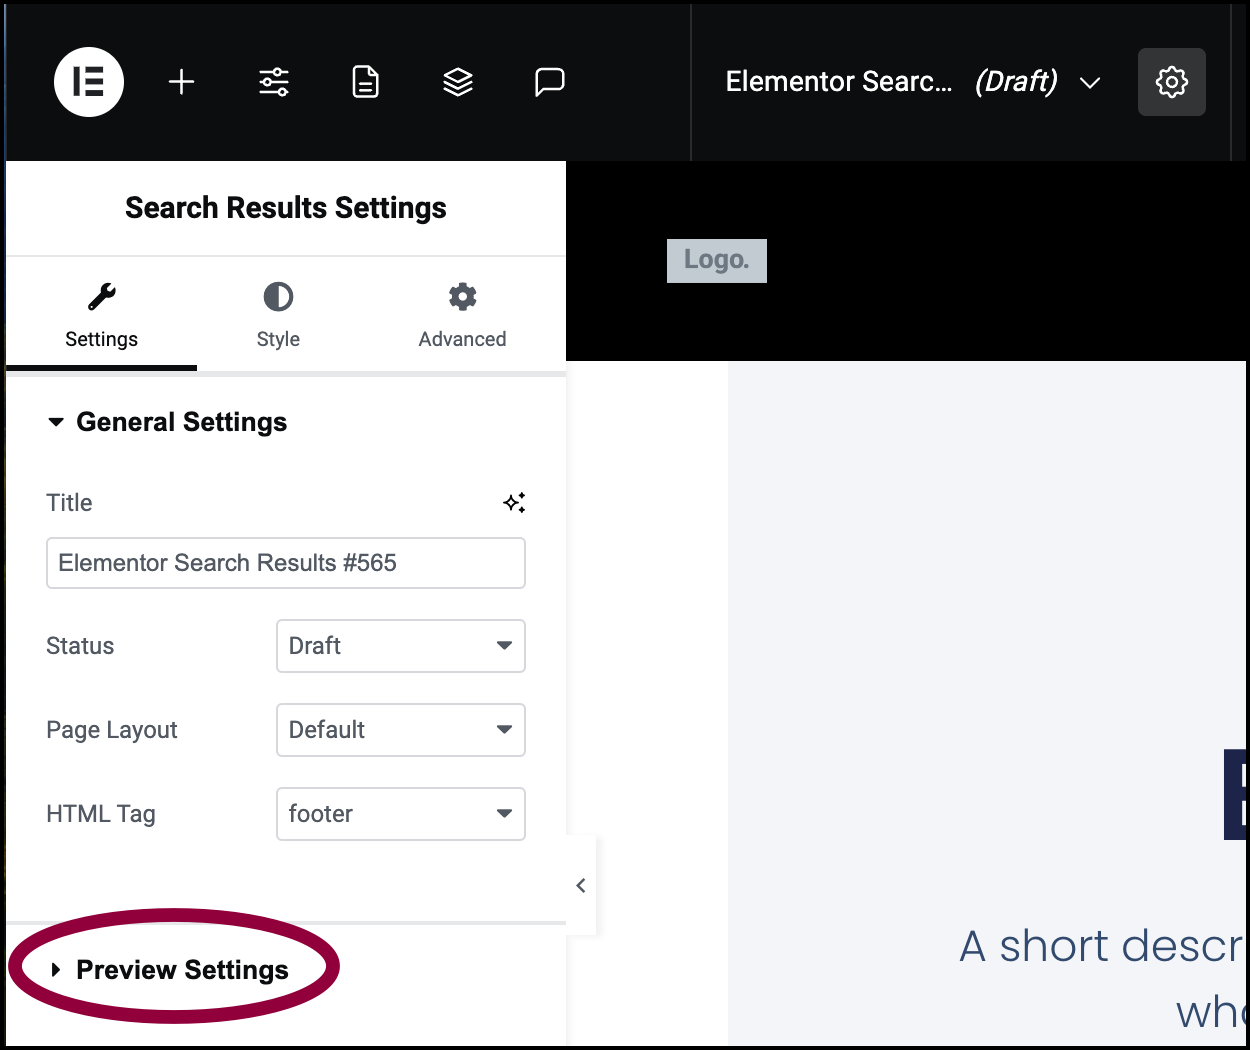
Task: Open Site Settings sliders icon
Action: [274, 82]
